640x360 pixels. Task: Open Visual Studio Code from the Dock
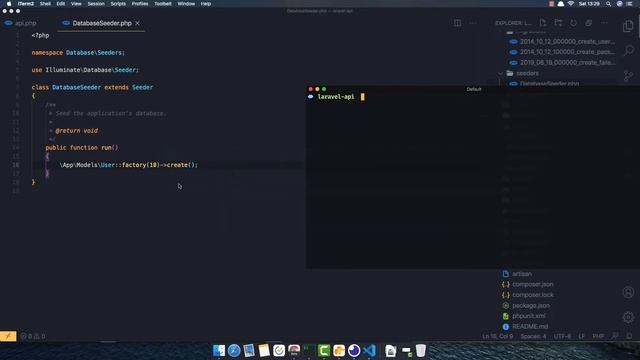coord(369,350)
